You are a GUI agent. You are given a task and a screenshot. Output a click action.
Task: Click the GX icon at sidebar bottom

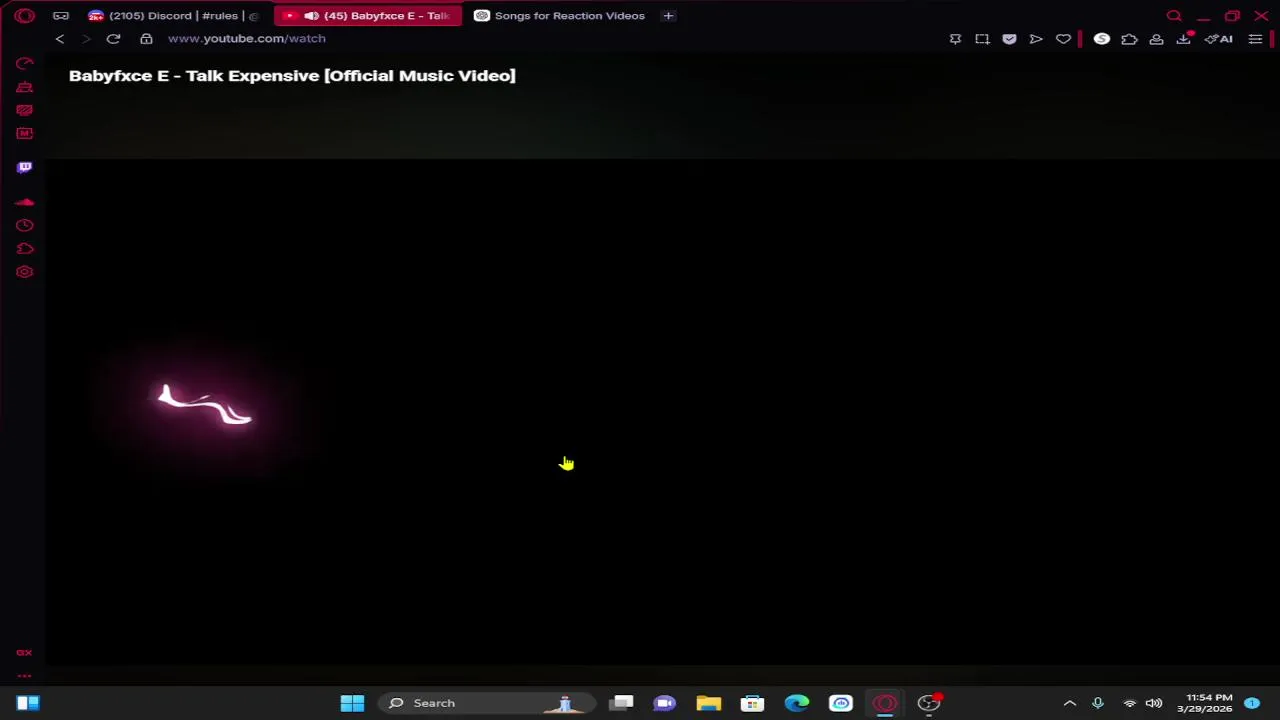point(24,652)
